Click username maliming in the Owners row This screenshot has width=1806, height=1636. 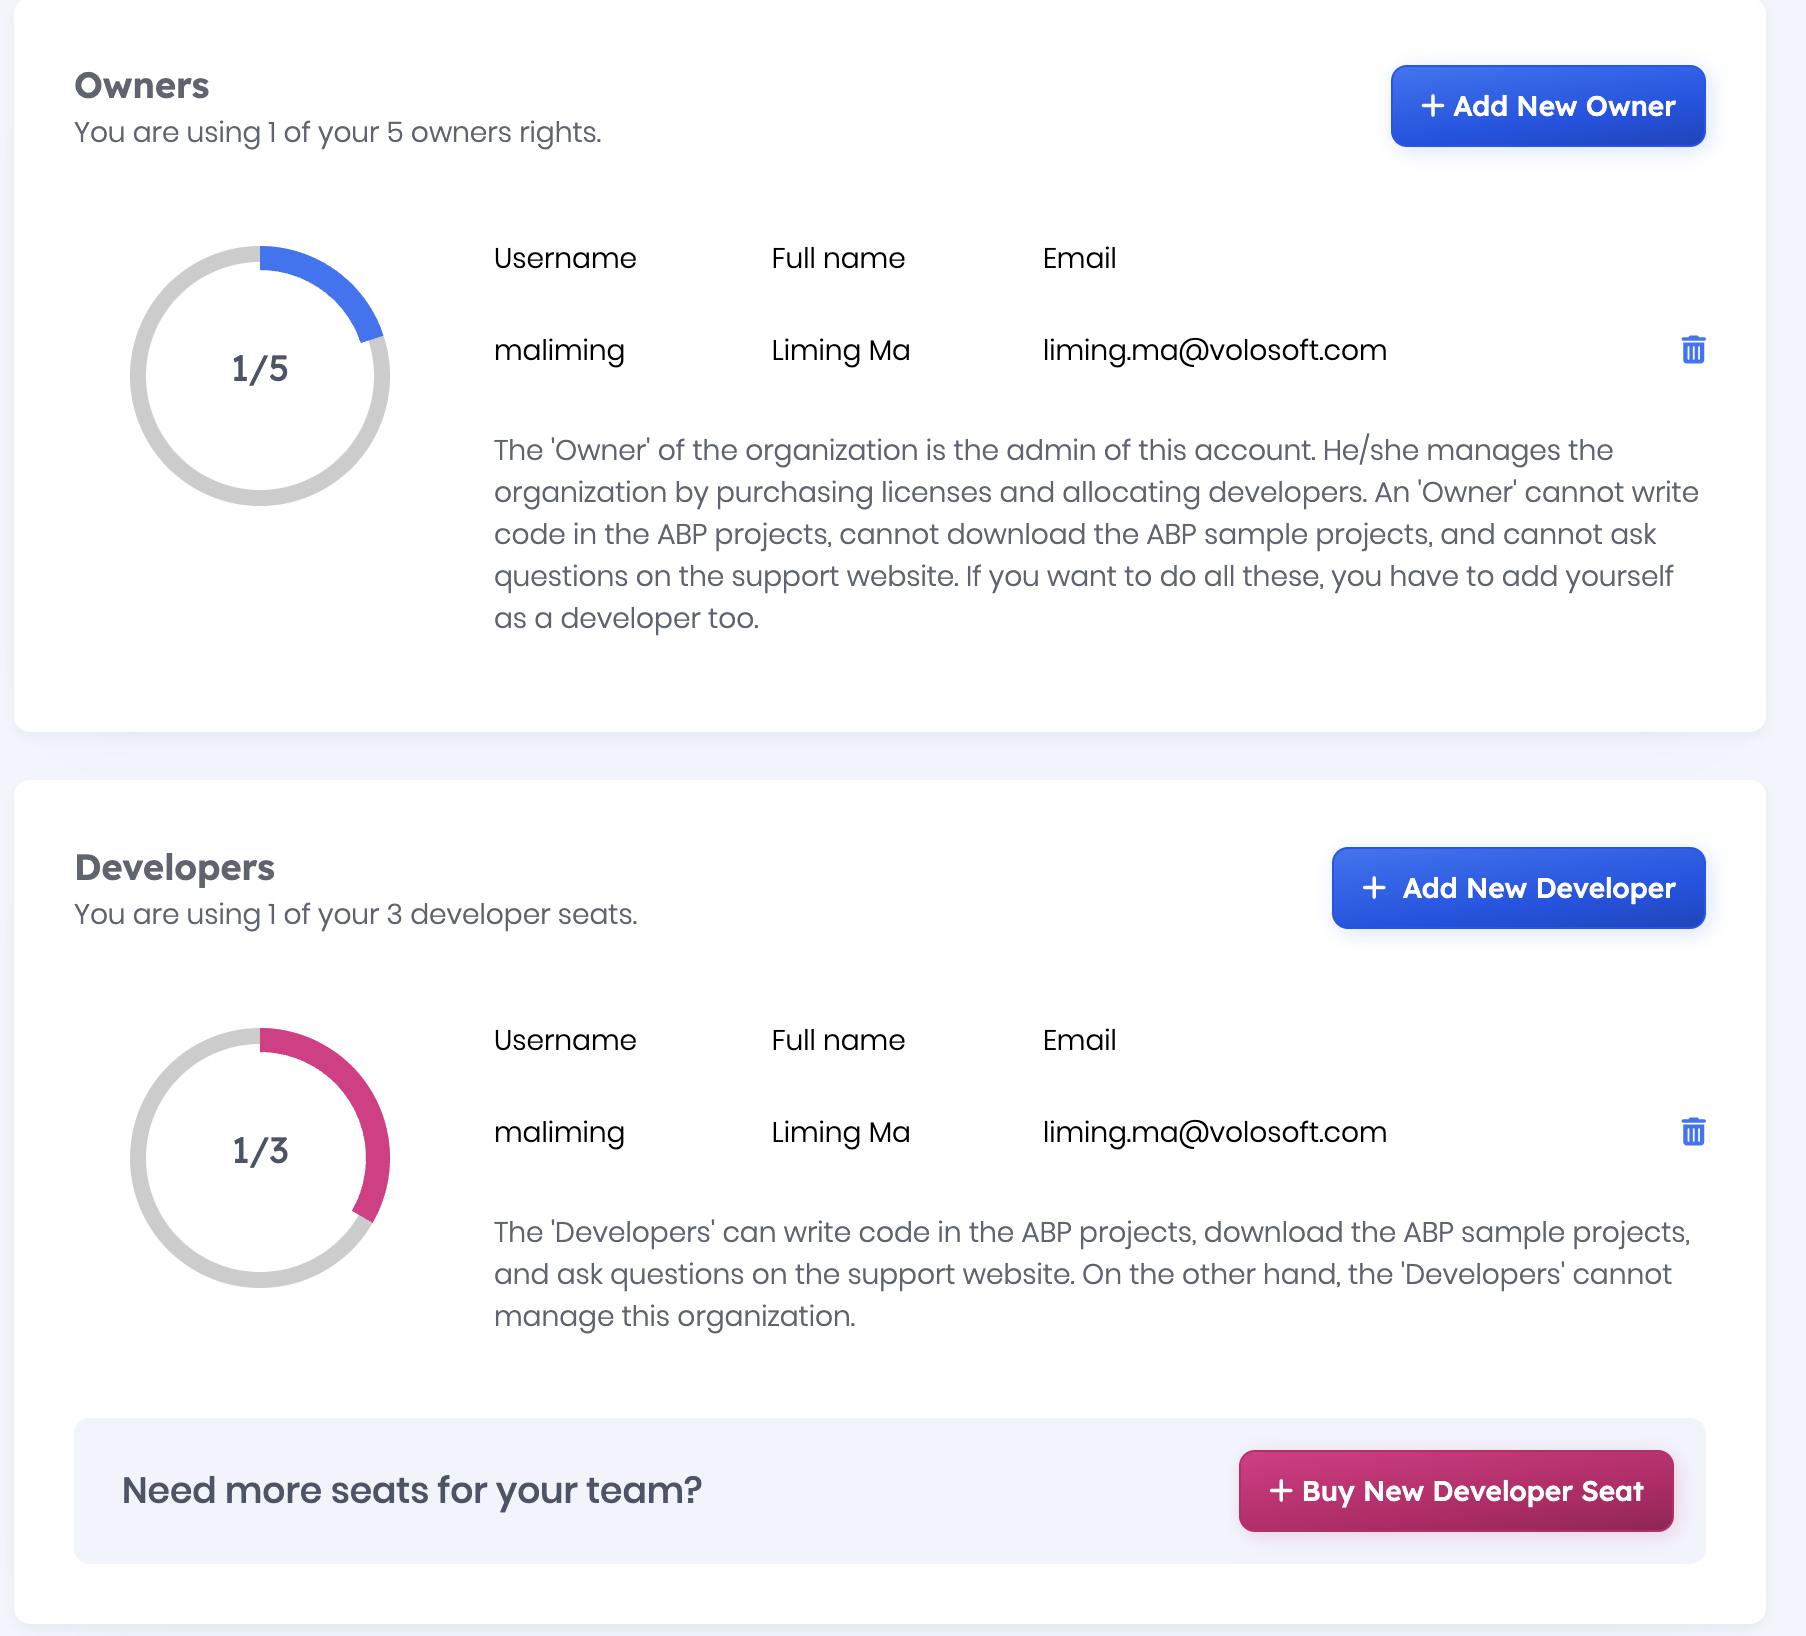click(x=559, y=350)
